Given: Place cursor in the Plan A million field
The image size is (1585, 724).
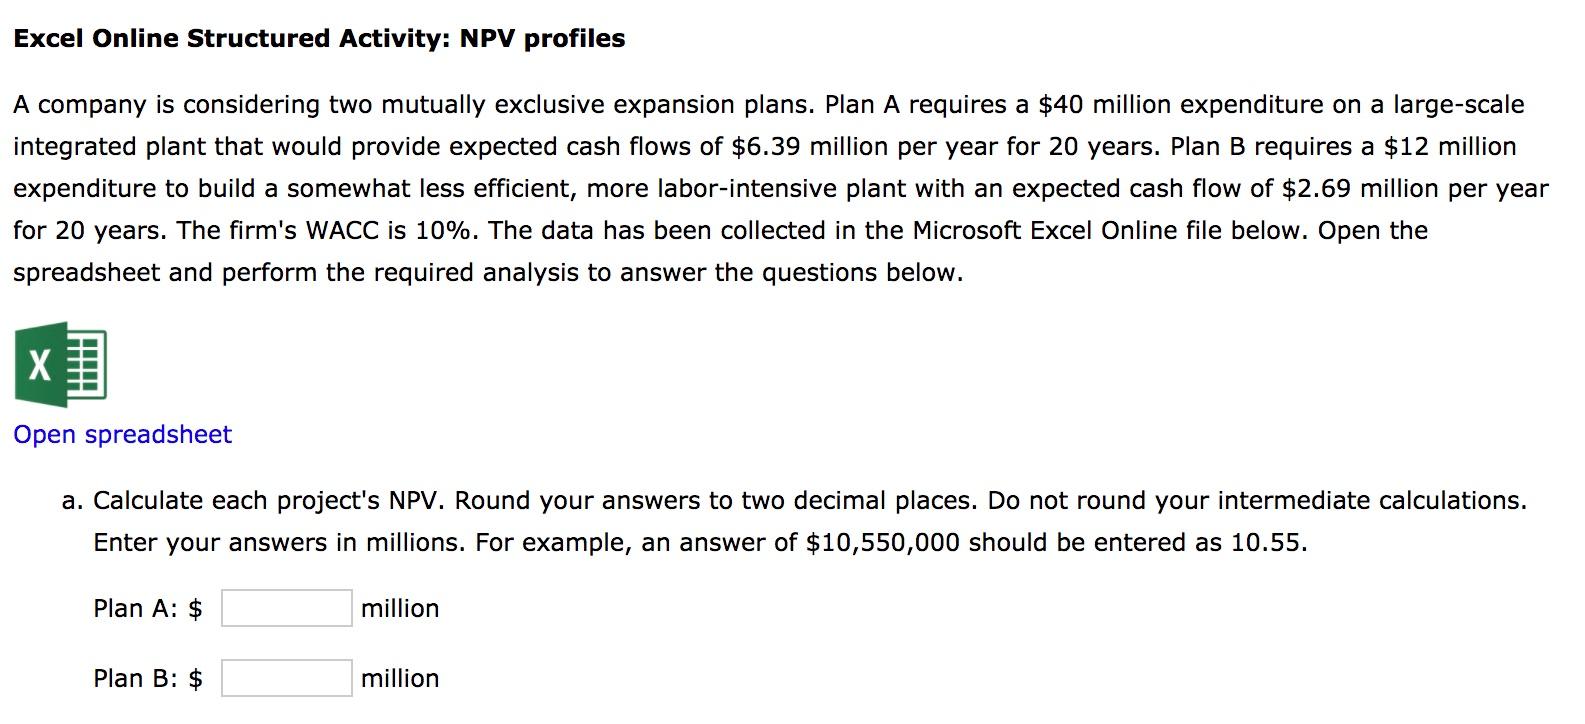Looking at the screenshot, I should (286, 607).
